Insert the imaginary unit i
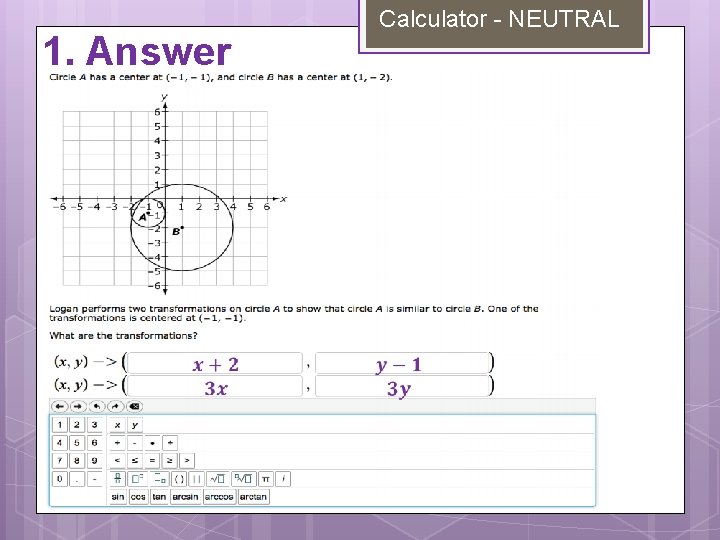Image resolution: width=720 pixels, height=540 pixels. pyautogui.click(x=283, y=479)
